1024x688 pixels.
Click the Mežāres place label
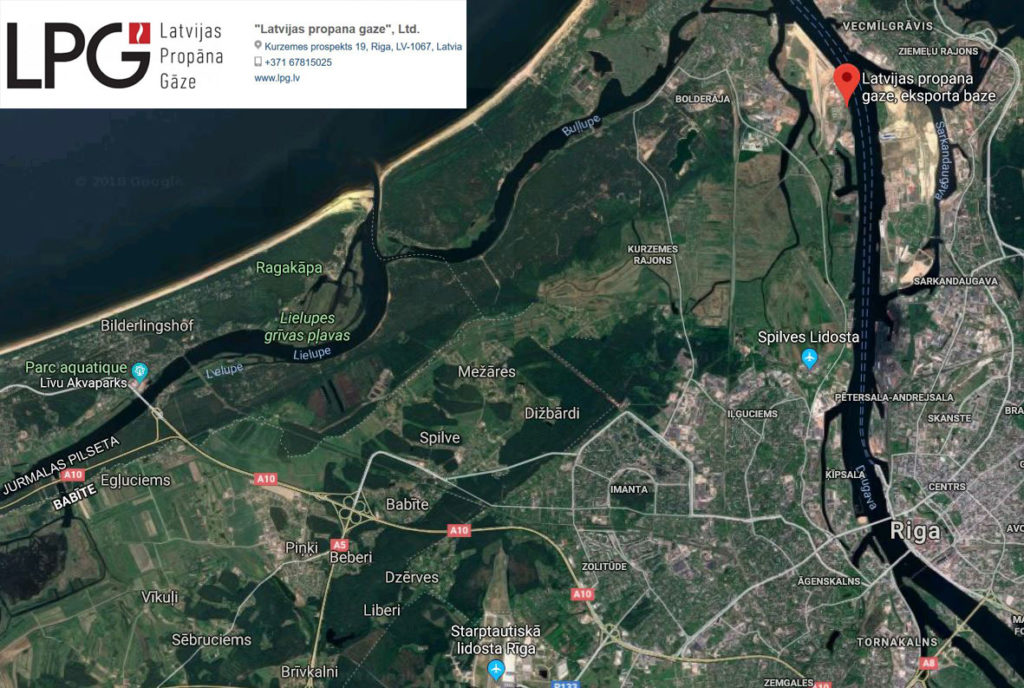tap(487, 372)
